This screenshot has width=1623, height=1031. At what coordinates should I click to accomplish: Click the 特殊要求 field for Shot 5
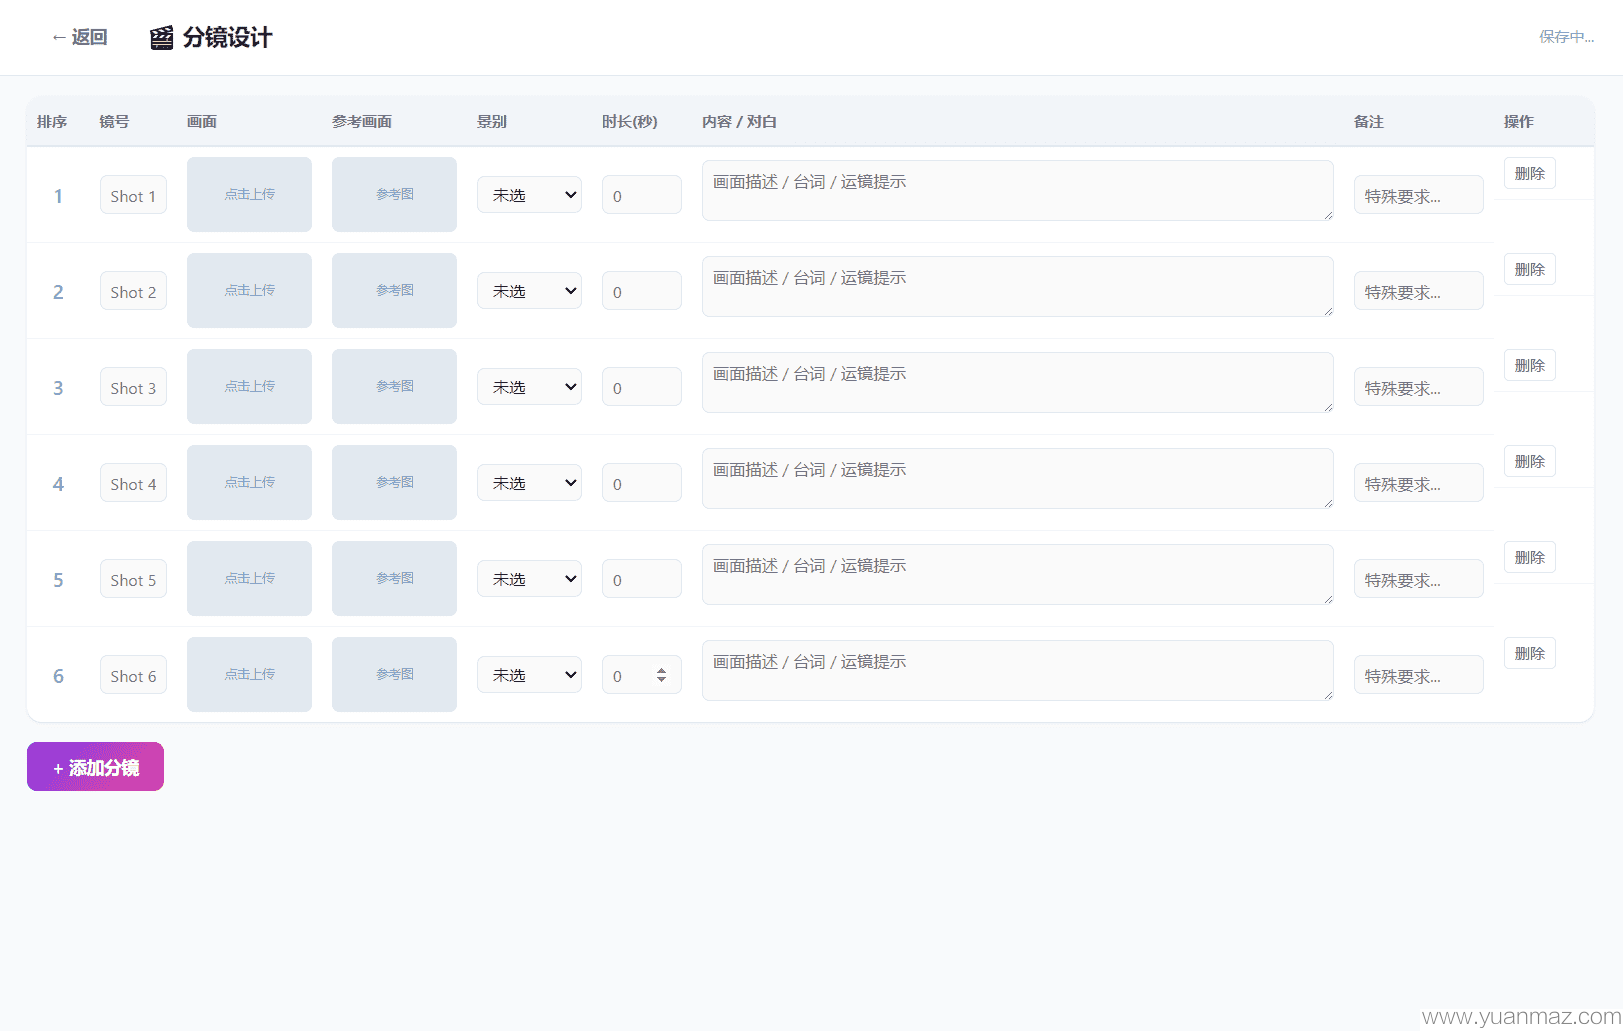(x=1418, y=579)
